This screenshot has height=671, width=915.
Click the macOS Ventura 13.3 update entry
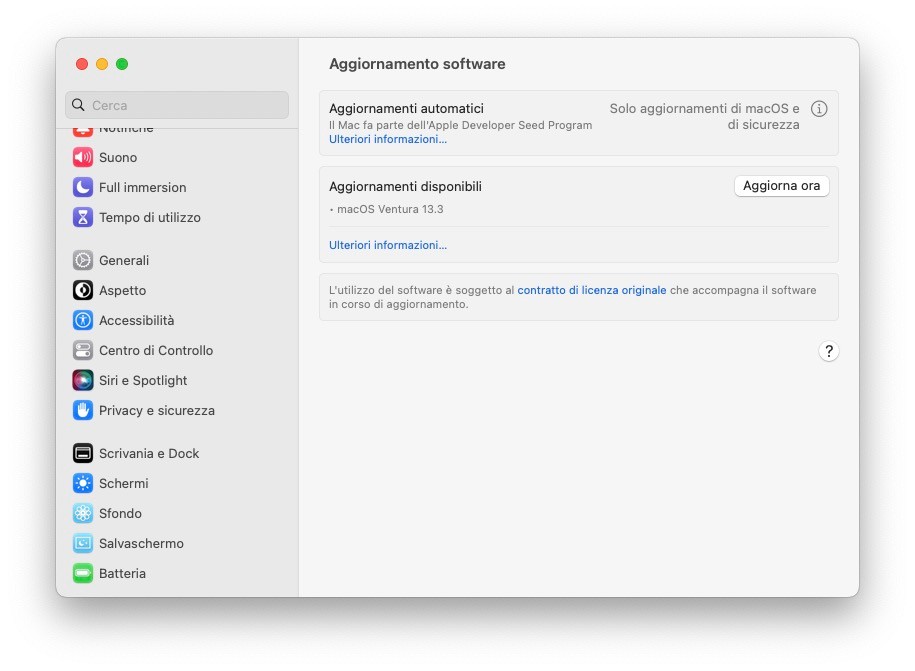(x=390, y=209)
